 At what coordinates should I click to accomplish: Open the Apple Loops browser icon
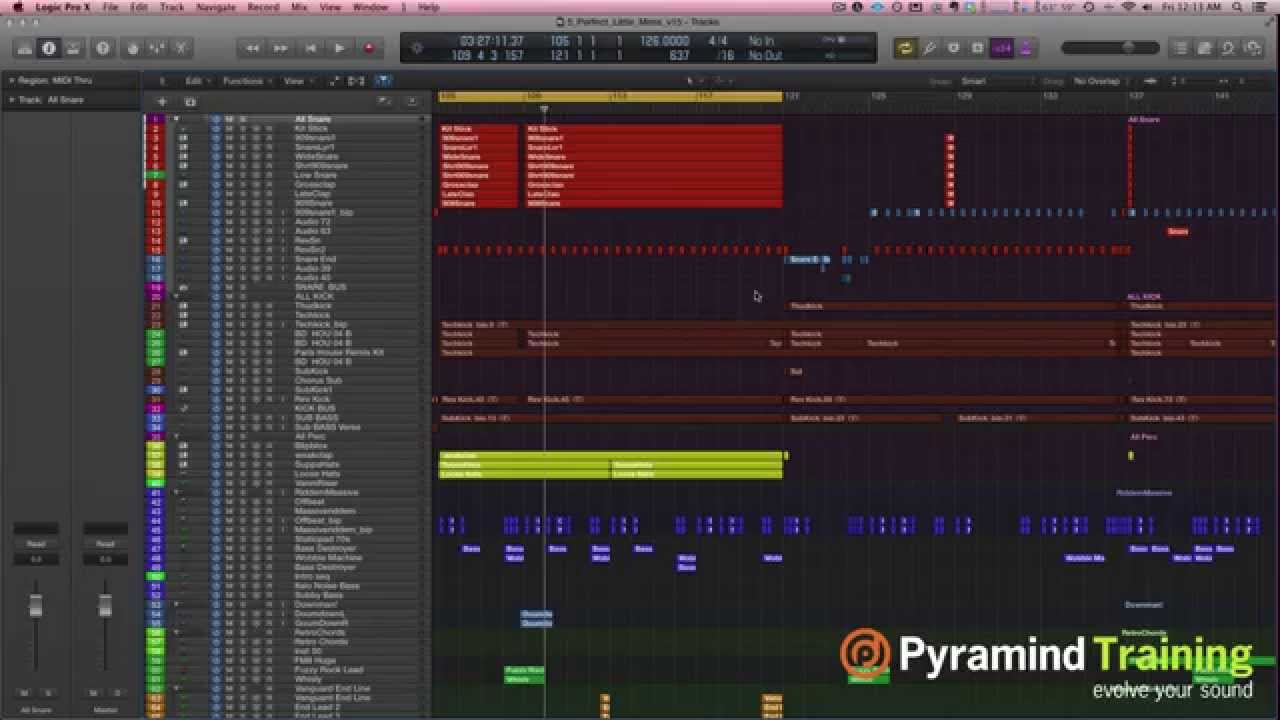(x=1228, y=48)
